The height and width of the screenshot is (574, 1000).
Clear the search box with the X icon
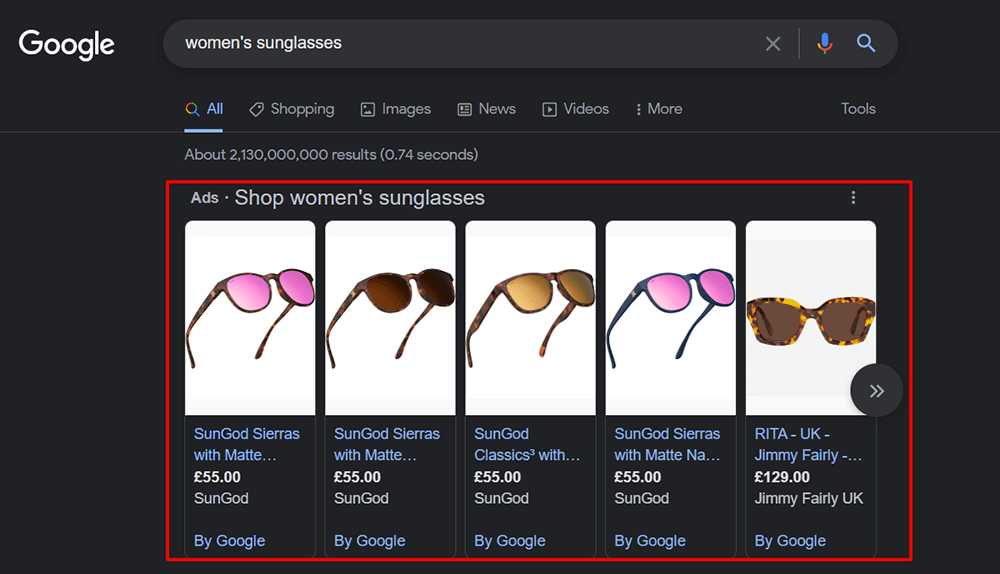773,43
